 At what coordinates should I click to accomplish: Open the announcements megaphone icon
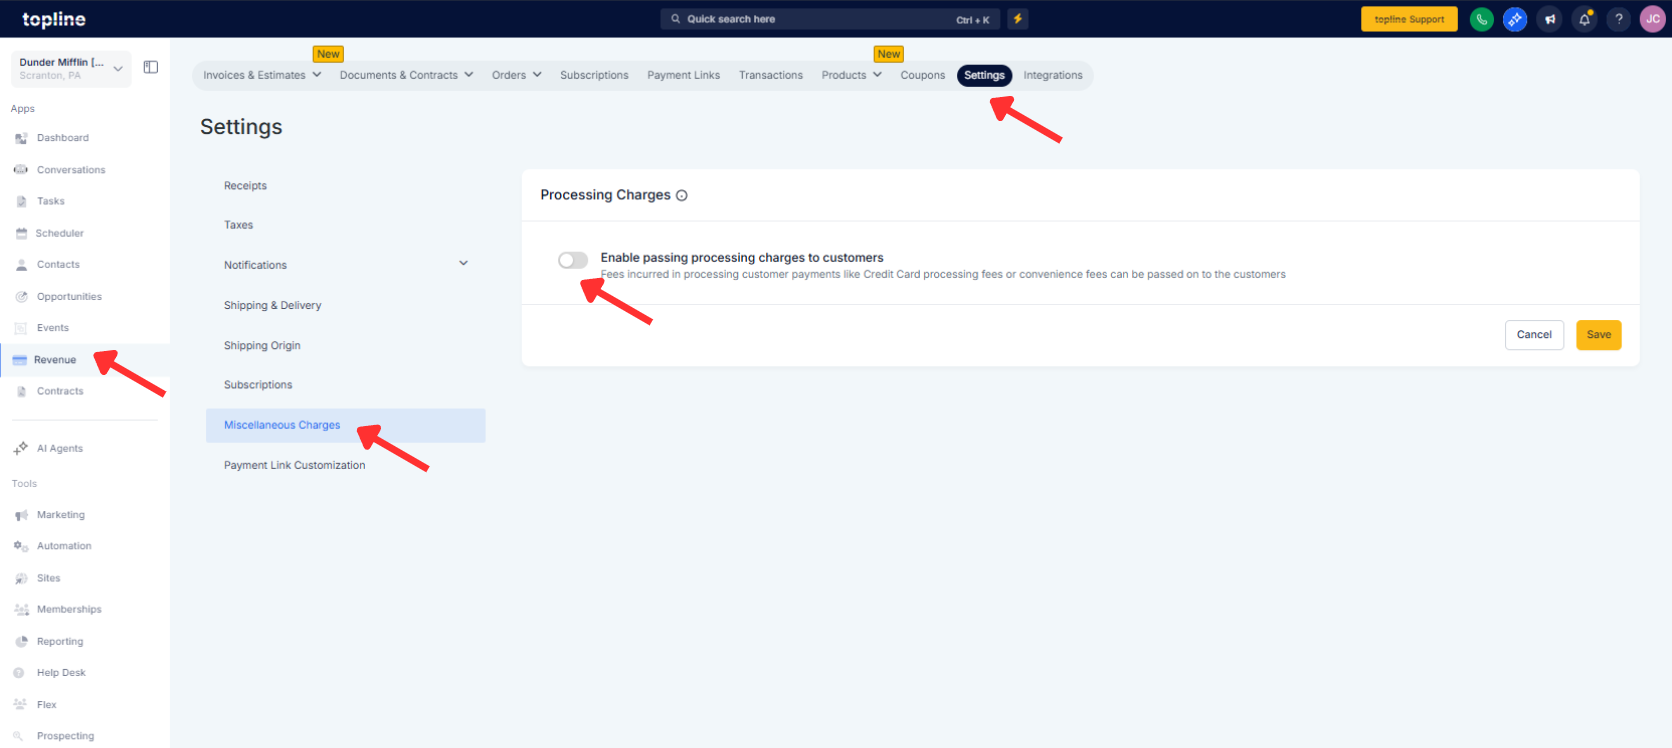tap(1550, 19)
